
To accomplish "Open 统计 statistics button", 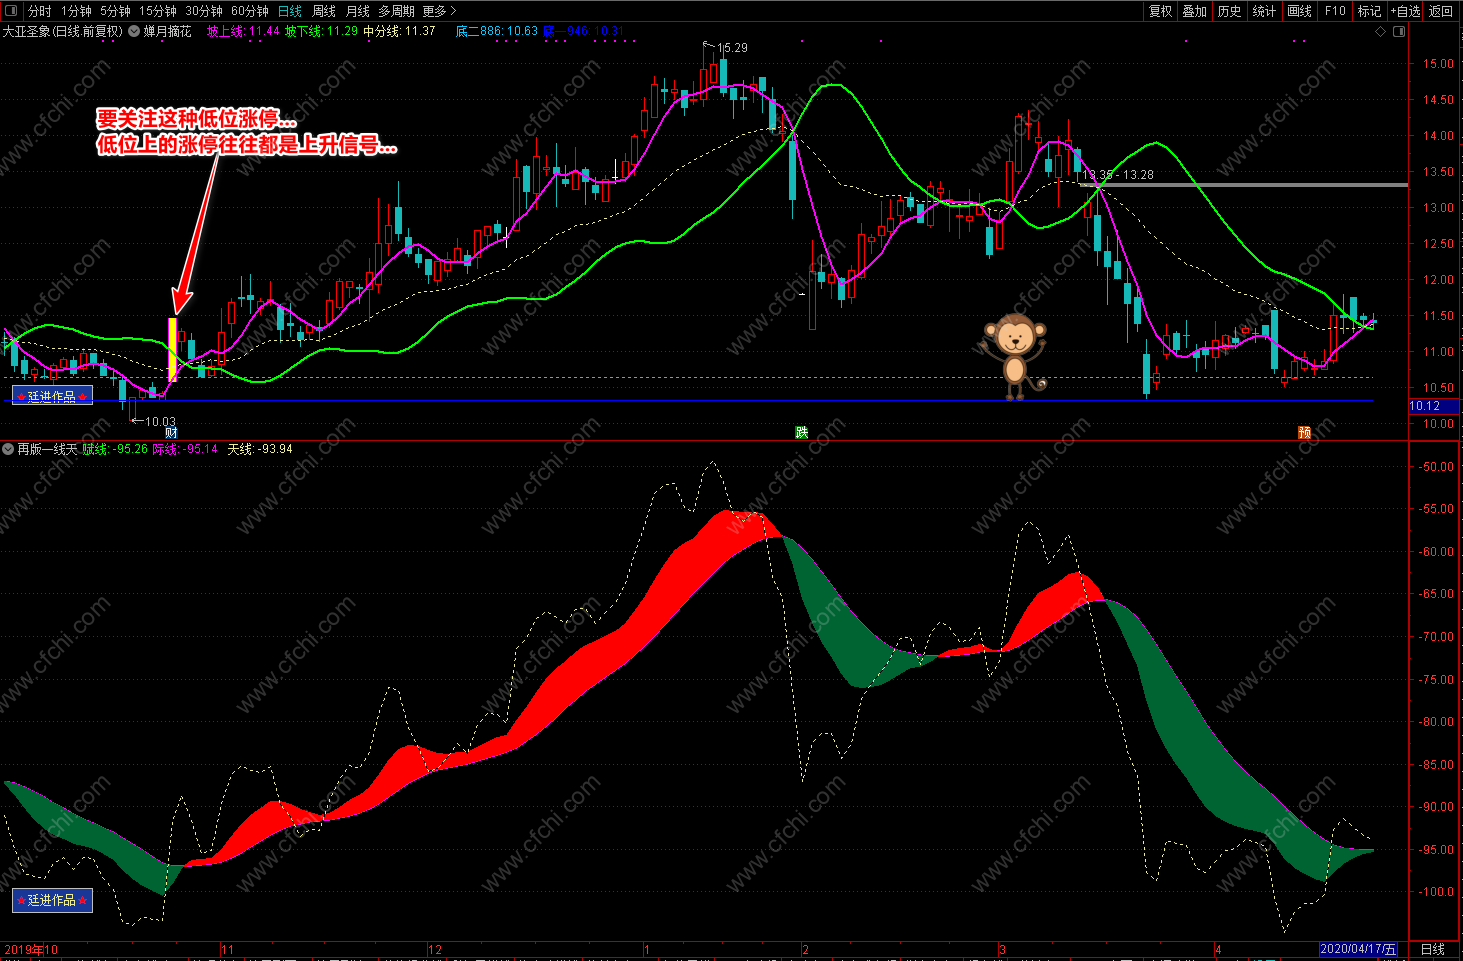I will click(x=1264, y=11).
